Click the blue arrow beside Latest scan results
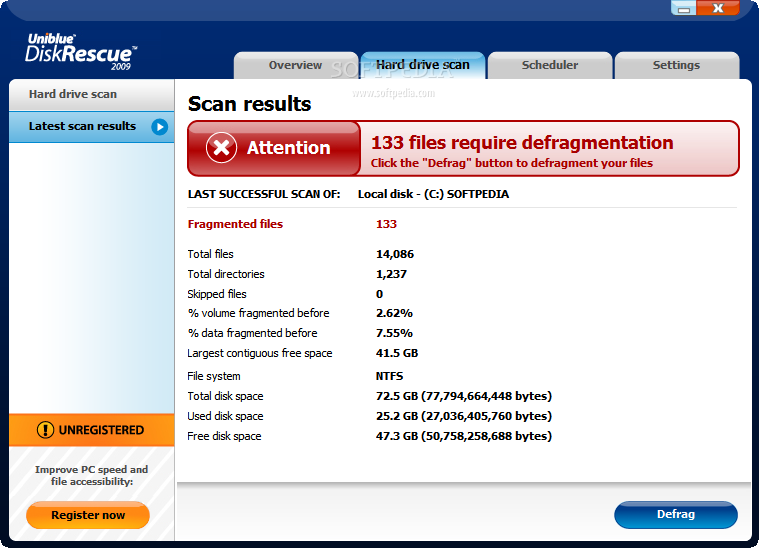Image resolution: width=759 pixels, height=548 pixels. 159,127
